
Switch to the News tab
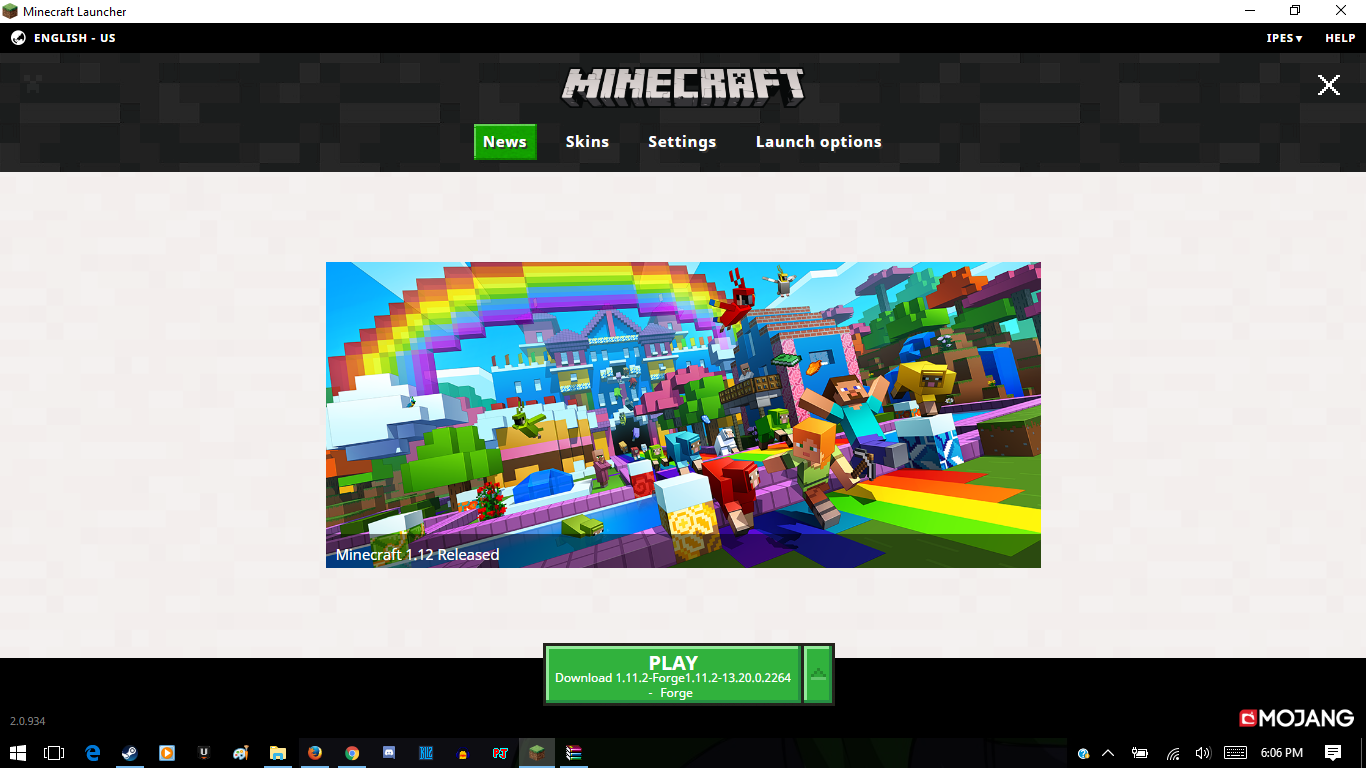click(x=505, y=142)
